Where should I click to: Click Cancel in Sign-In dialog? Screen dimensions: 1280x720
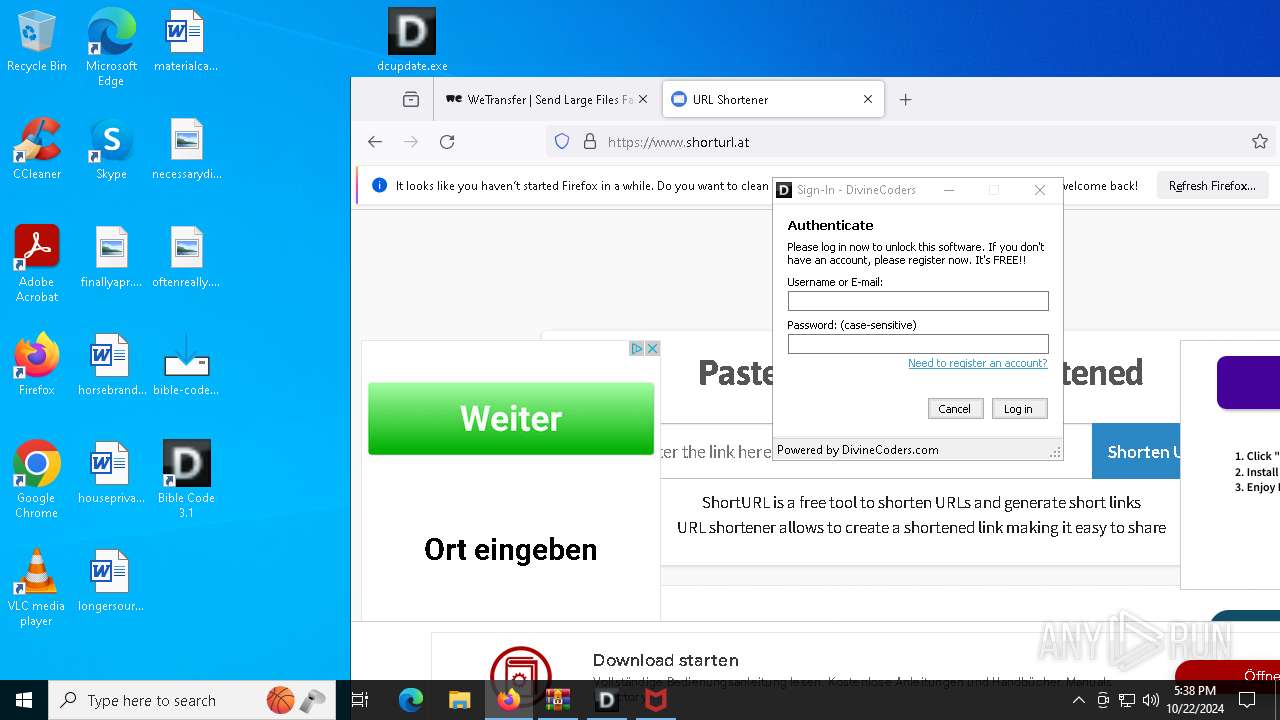point(955,409)
